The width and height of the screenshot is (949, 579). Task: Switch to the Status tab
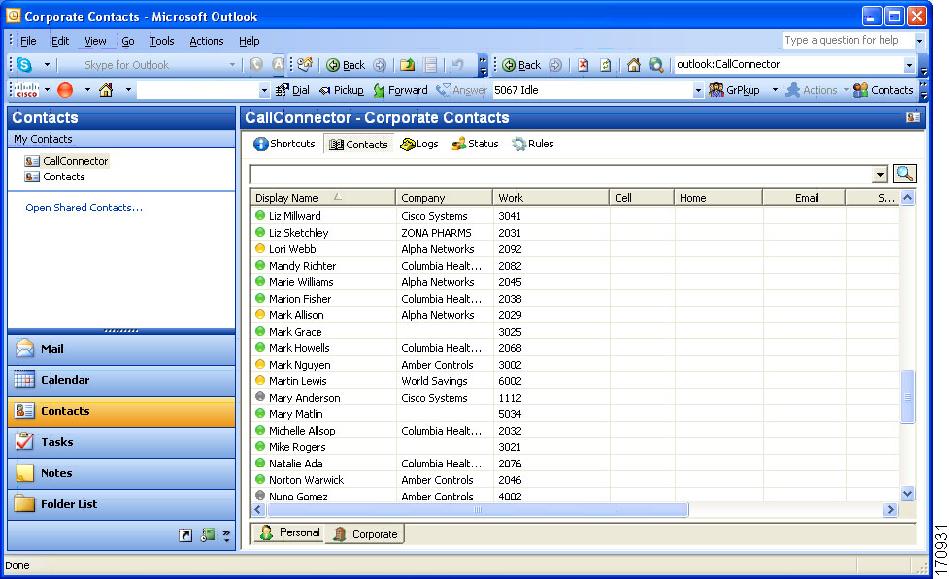point(475,143)
